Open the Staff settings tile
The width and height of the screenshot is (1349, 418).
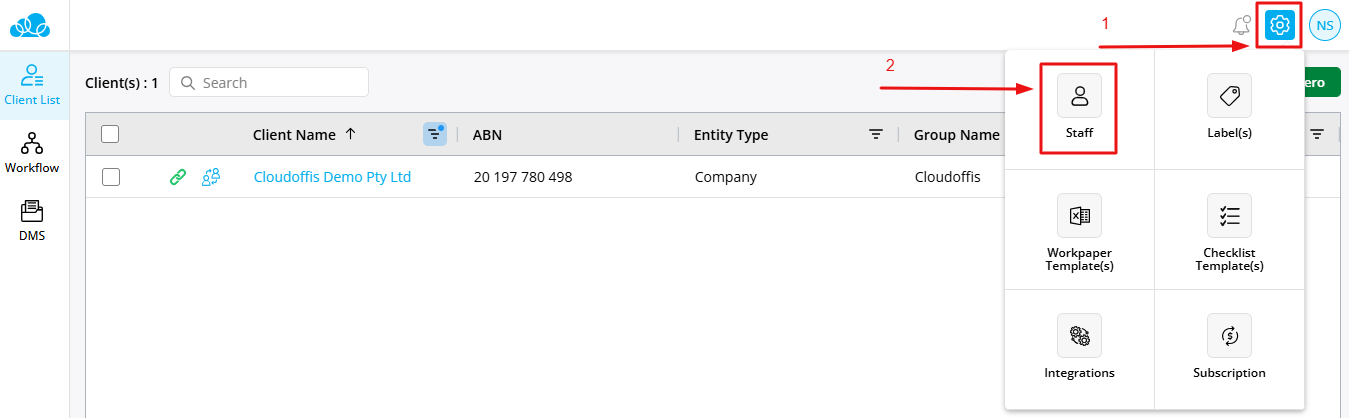[x=1079, y=107]
